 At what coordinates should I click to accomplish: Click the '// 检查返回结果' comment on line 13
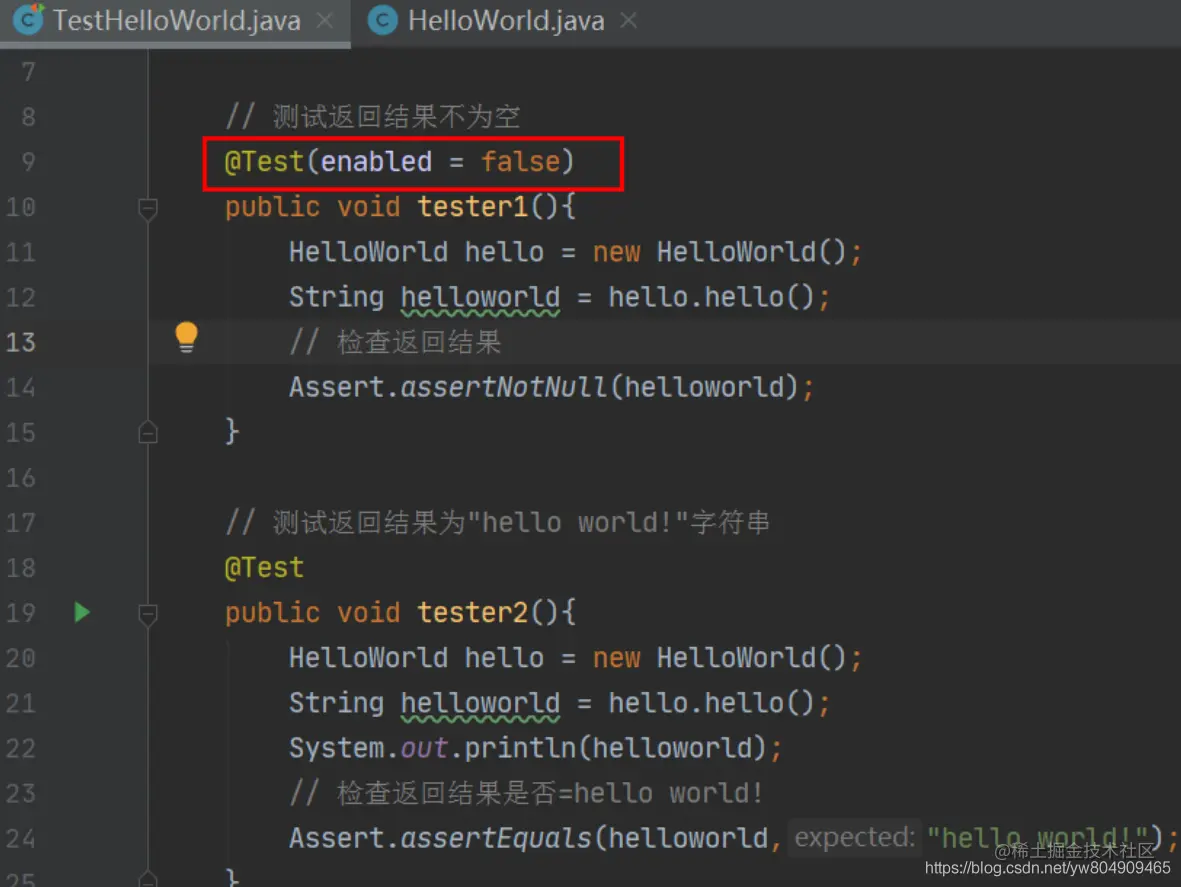coord(395,343)
